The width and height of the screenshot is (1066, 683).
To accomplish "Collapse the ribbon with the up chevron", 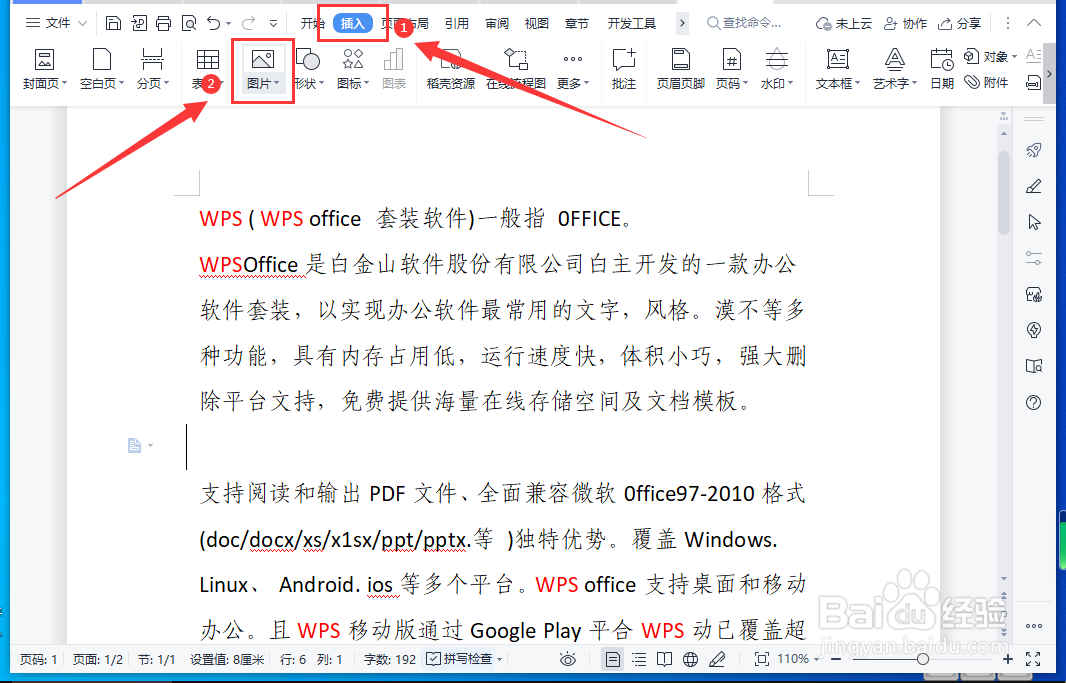I will point(1033,23).
